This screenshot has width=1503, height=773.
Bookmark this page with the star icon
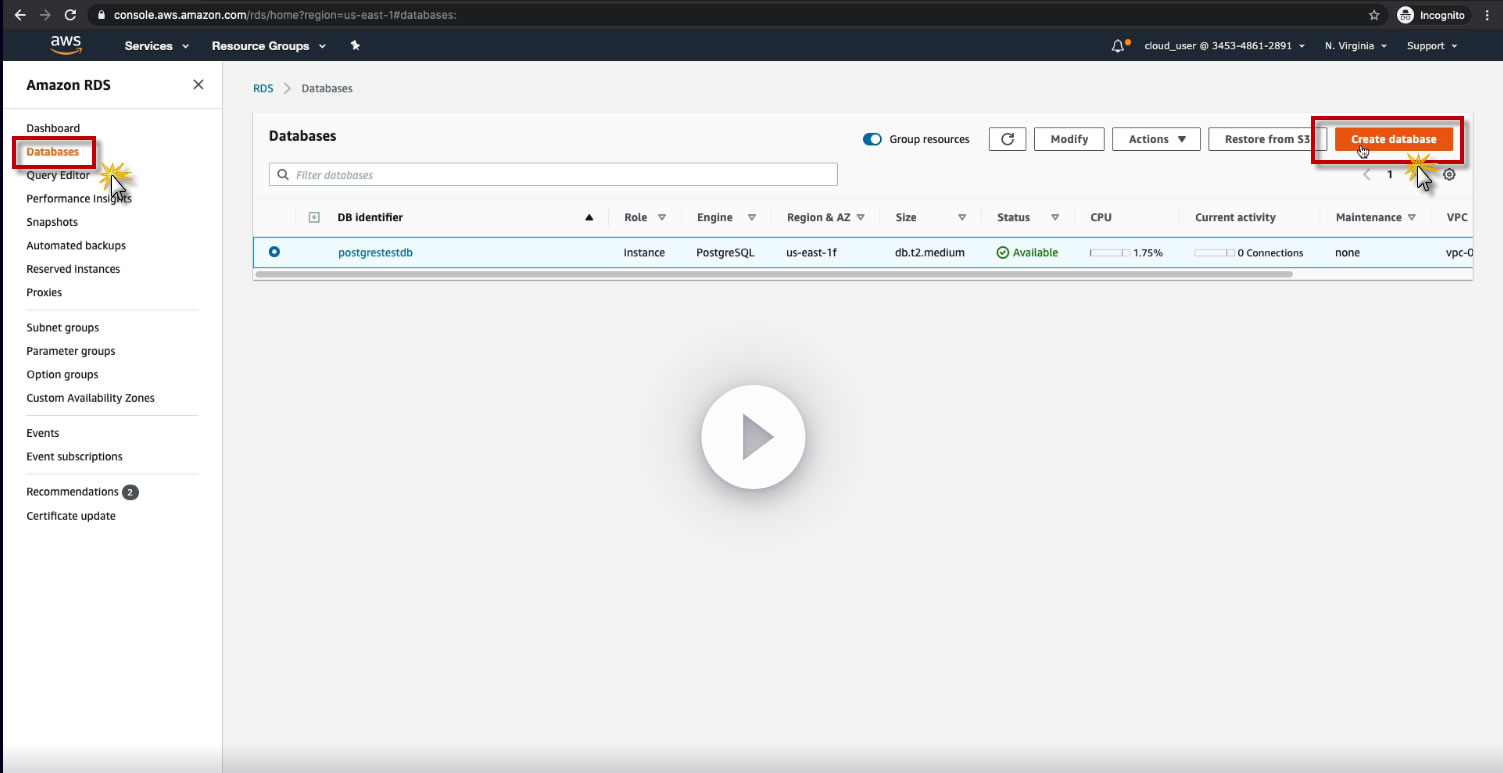1374,15
